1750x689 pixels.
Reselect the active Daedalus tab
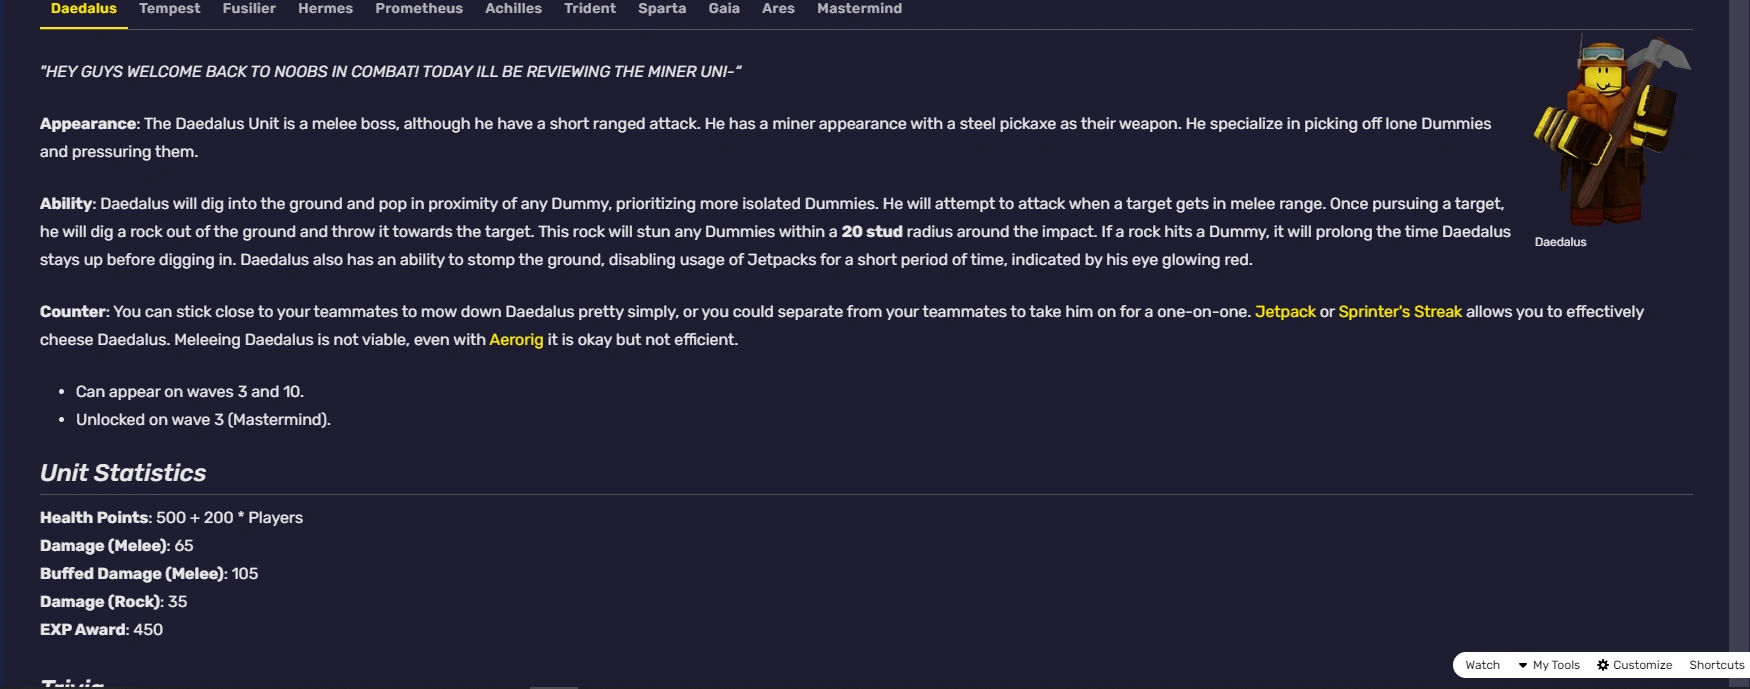[83, 8]
